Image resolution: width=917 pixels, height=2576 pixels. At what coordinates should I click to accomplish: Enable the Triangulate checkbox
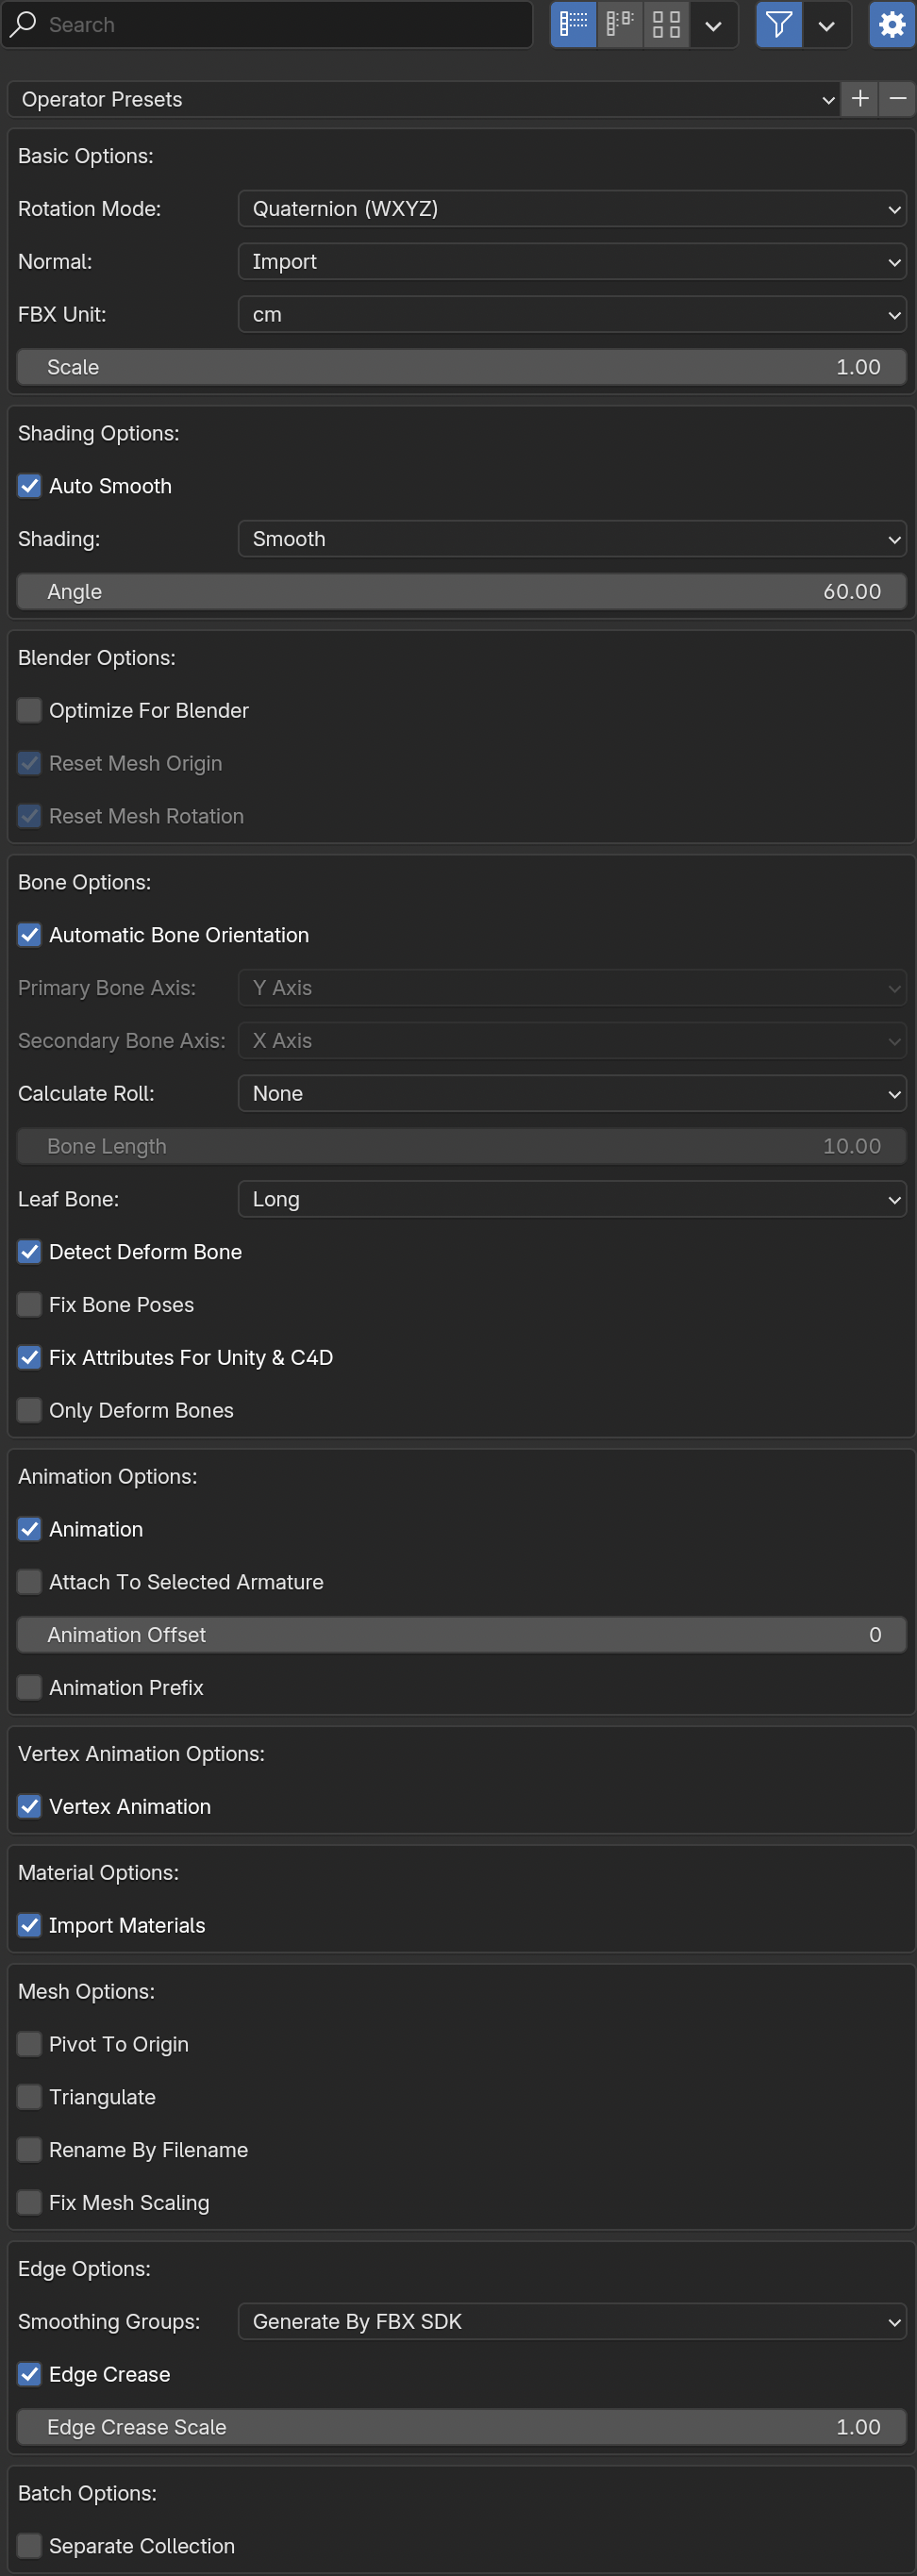pos(30,2097)
